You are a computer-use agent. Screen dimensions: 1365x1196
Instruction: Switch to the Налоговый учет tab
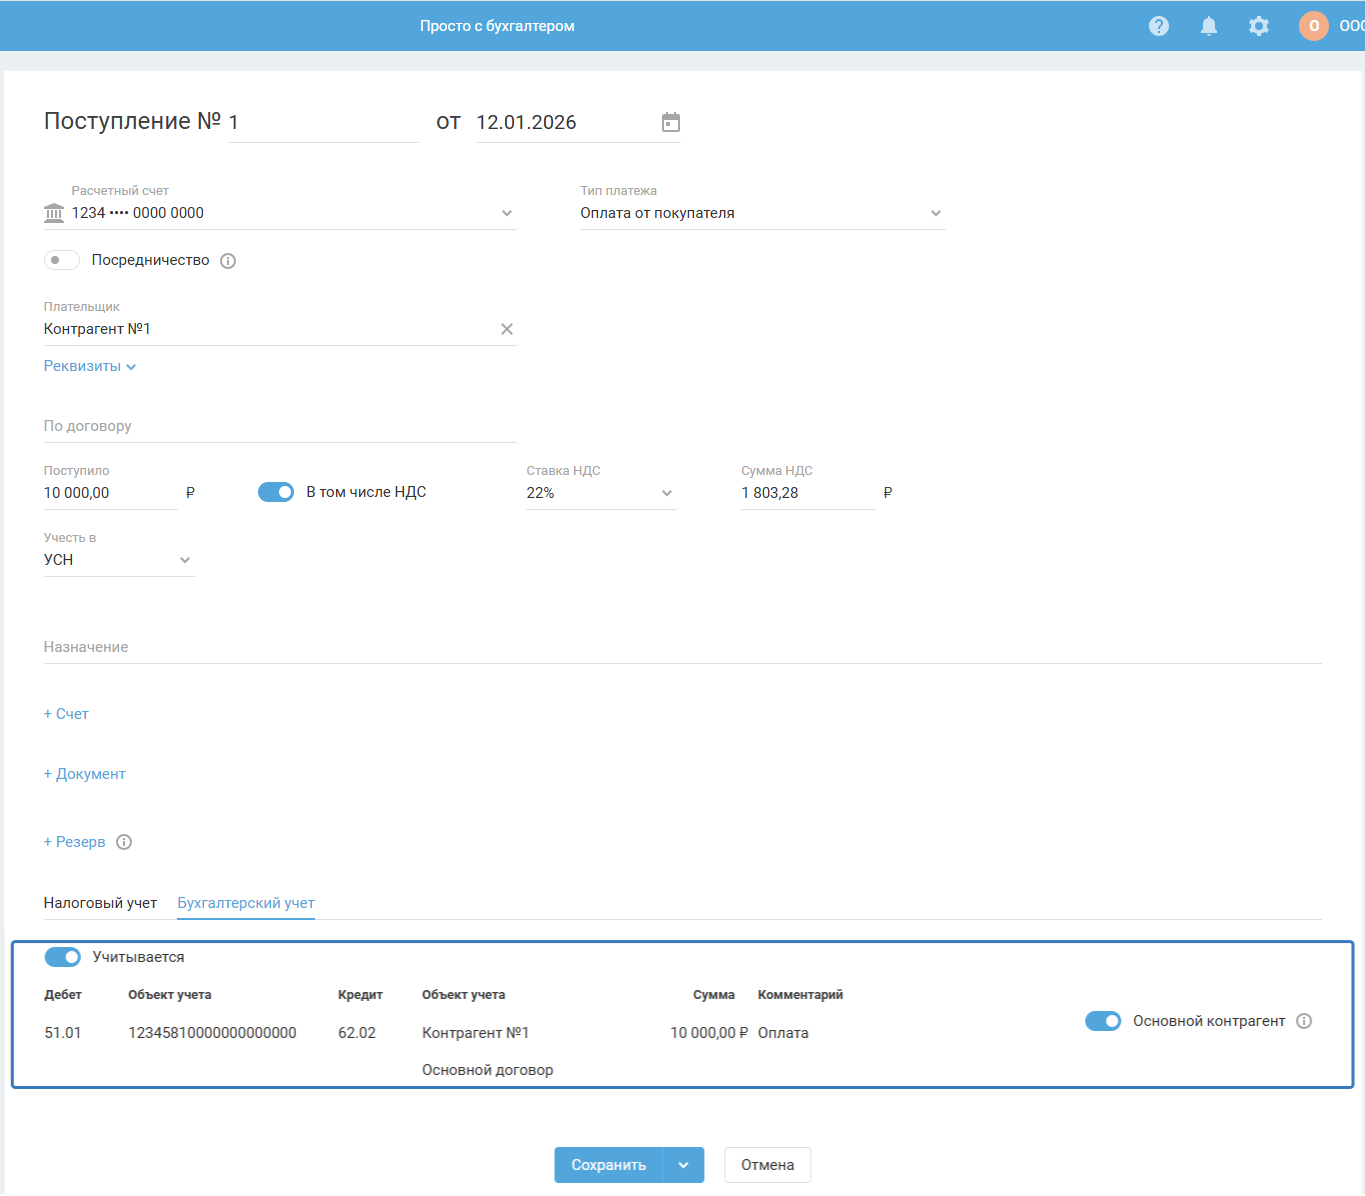click(x=100, y=903)
